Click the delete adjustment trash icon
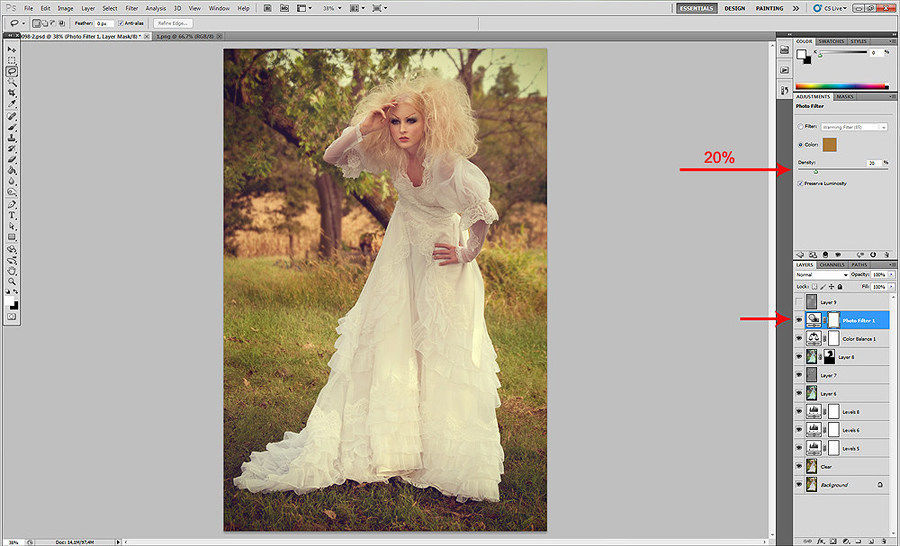Image resolution: width=900 pixels, height=546 pixels. pyautogui.click(x=887, y=254)
